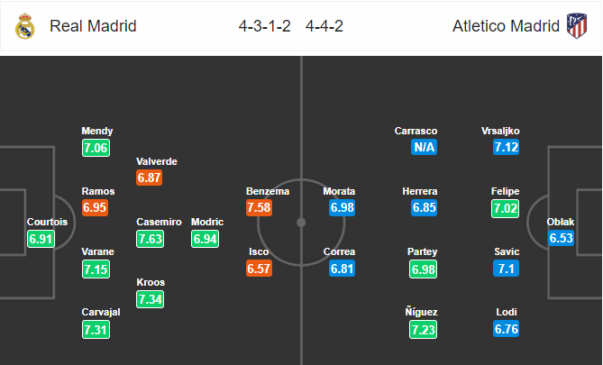This screenshot has height=365, width=603.
Task: Select Oblak's 6.53 rating badge
Action: point(561,238)
